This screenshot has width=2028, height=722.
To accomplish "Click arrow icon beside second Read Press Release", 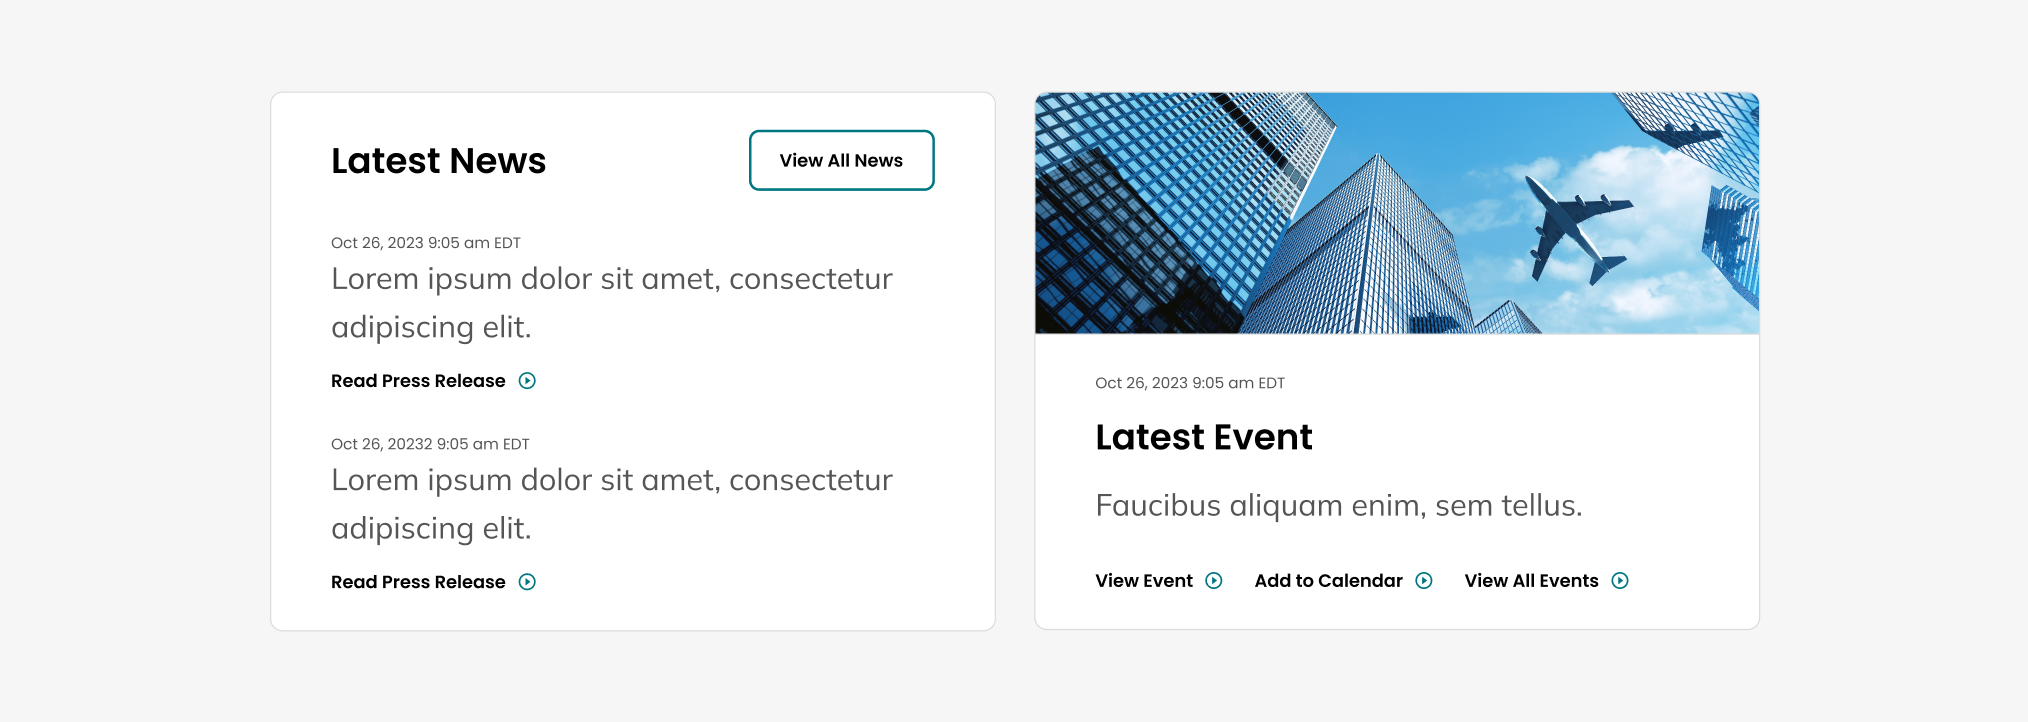I will point(527,582).
